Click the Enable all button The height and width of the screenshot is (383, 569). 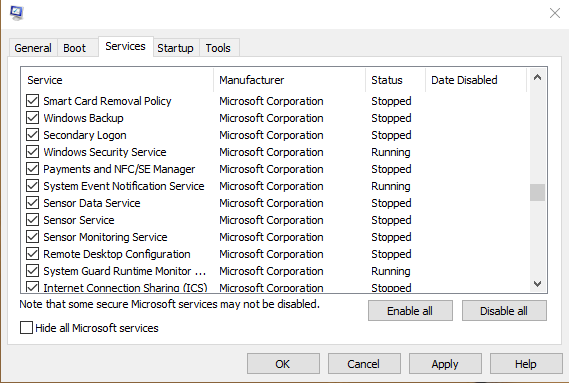(x=410, y=311)
